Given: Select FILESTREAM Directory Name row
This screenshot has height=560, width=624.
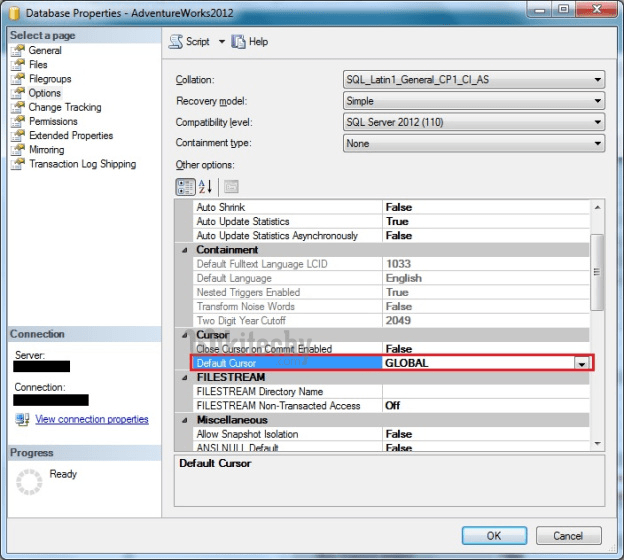Looking at the screenshot, I should 392,392.
